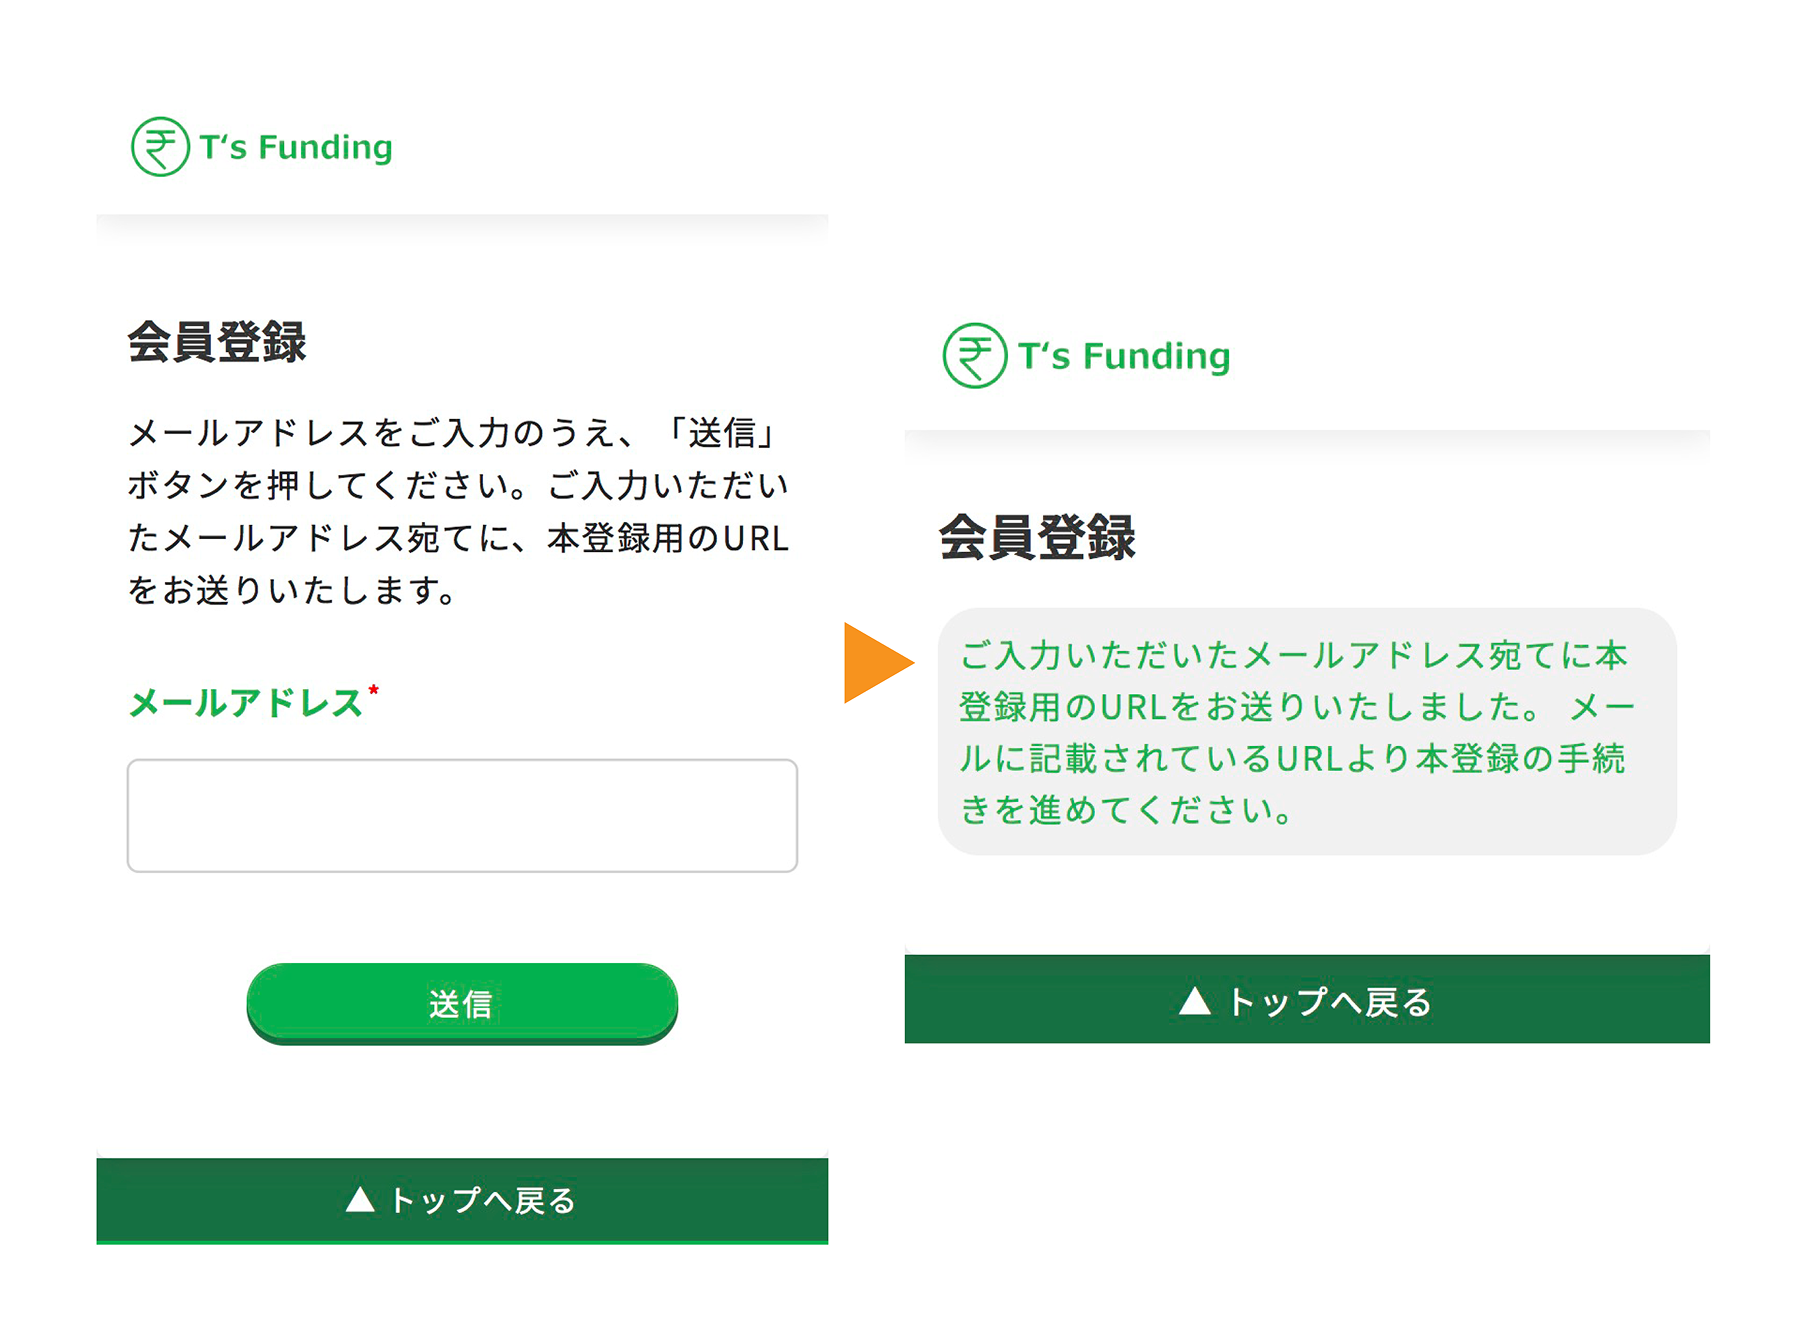Click the T's Funding circle logo on the form screen
1808x1326 pixels.
[x=160, y=147]
